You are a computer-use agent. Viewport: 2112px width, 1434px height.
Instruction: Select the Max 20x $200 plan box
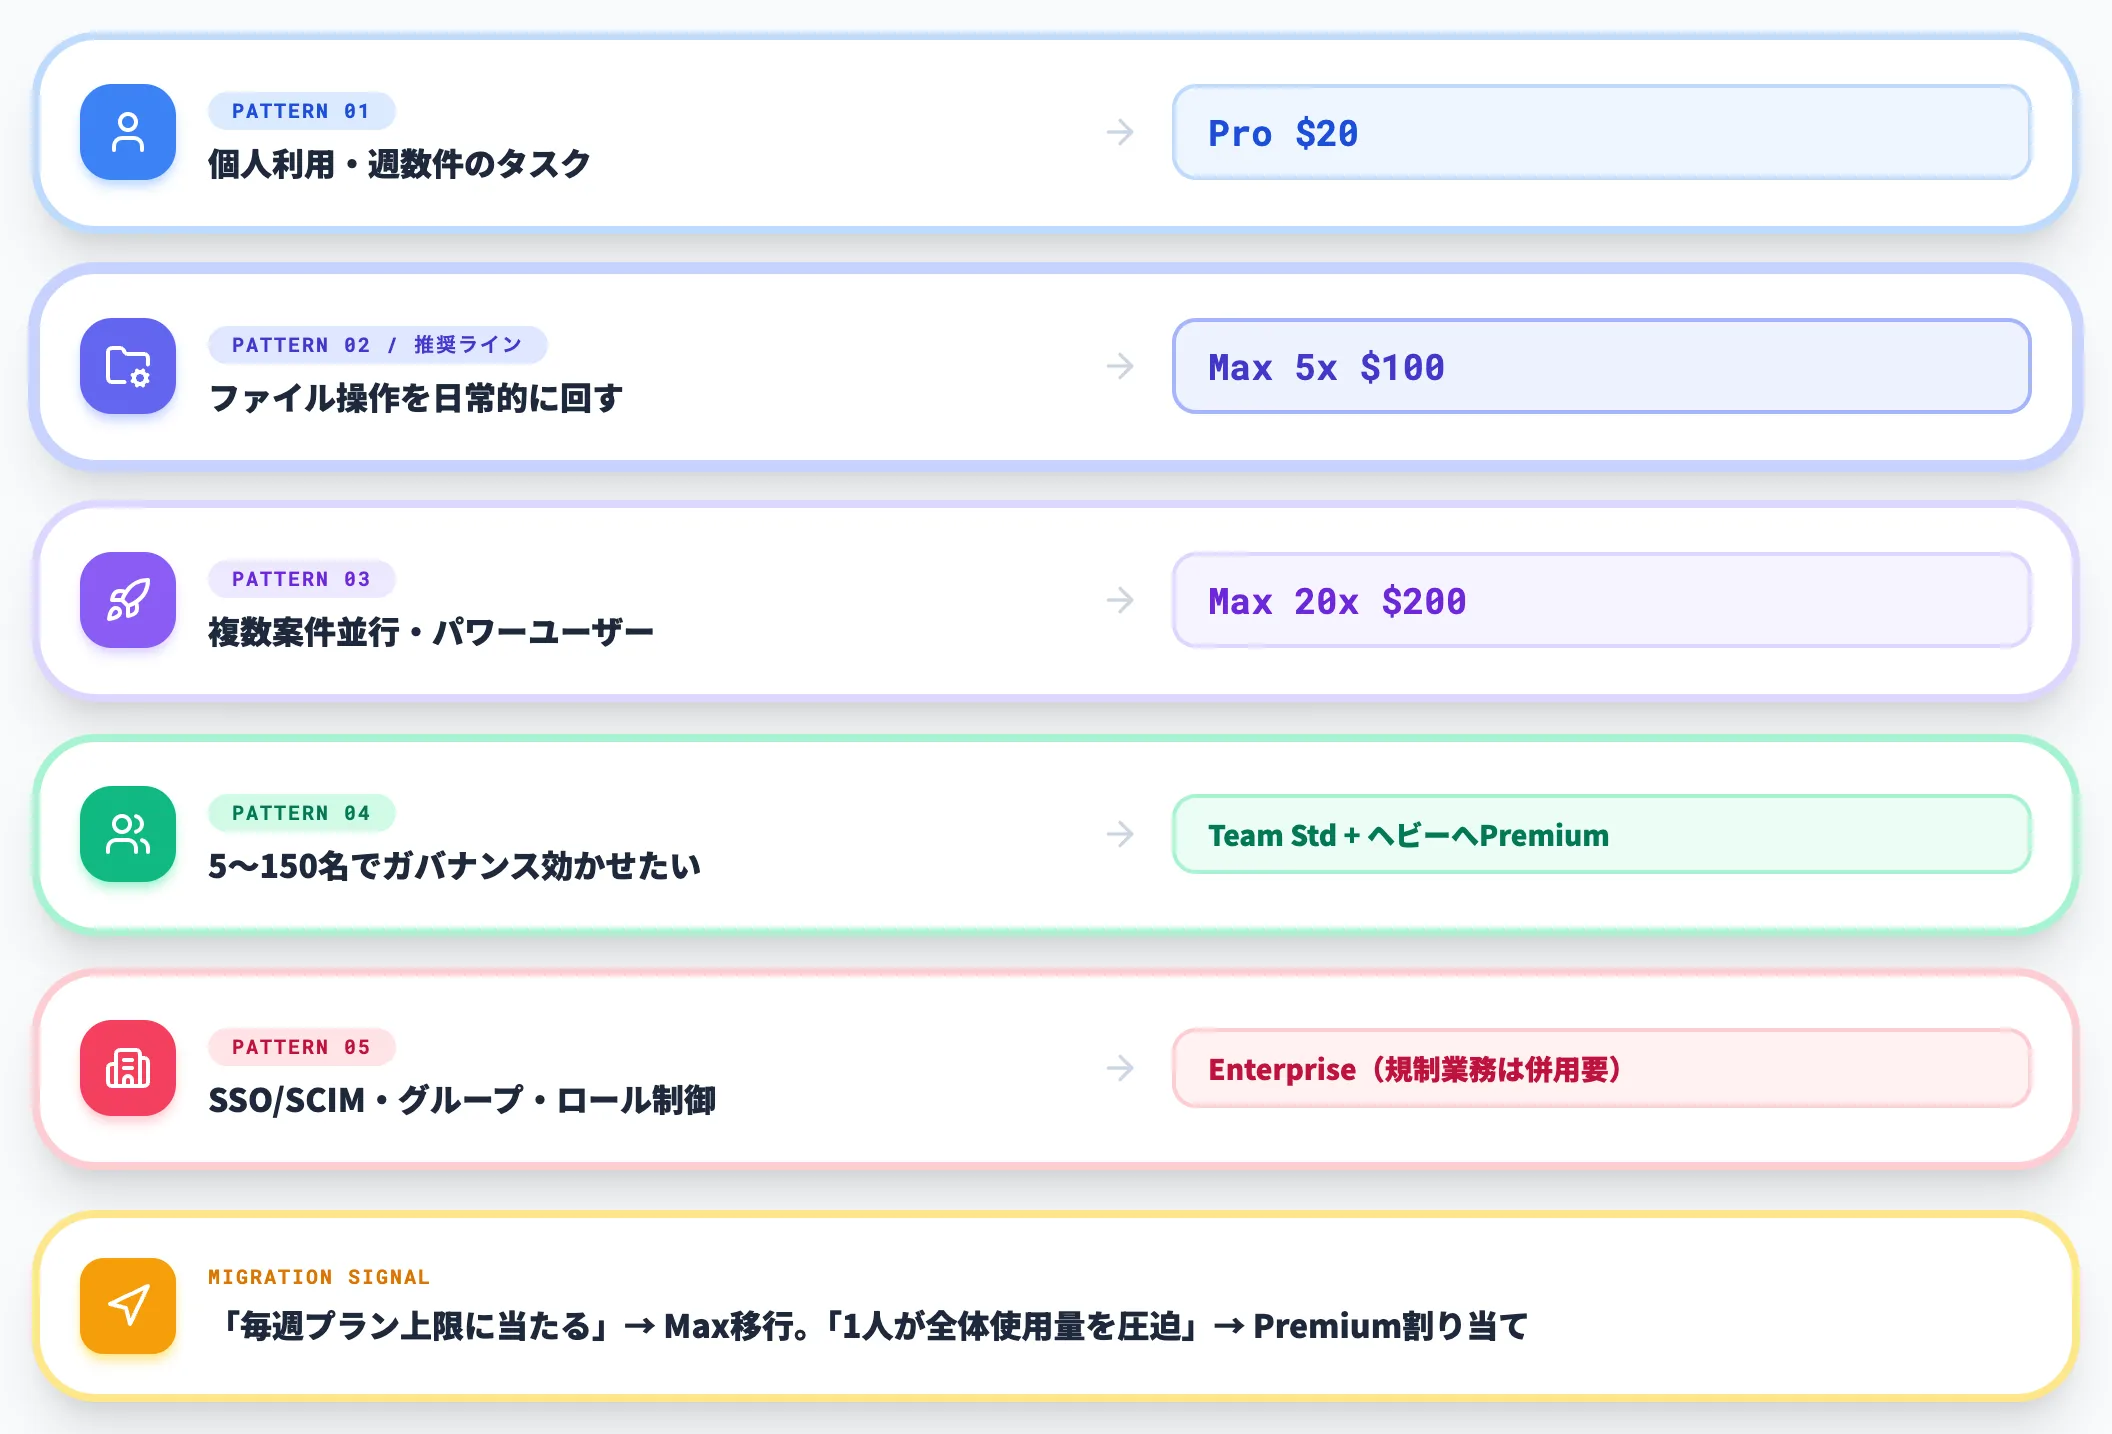(1601, 600)
